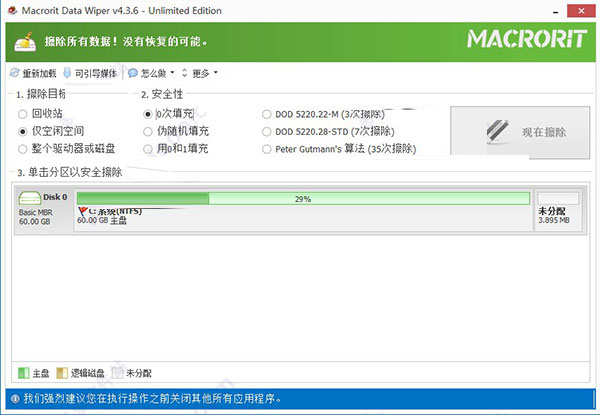This screenshot has height=415, width=600.
Task: Select the 整个驱动器或磁盘 radio option
Action: click(x=23, y=149)
